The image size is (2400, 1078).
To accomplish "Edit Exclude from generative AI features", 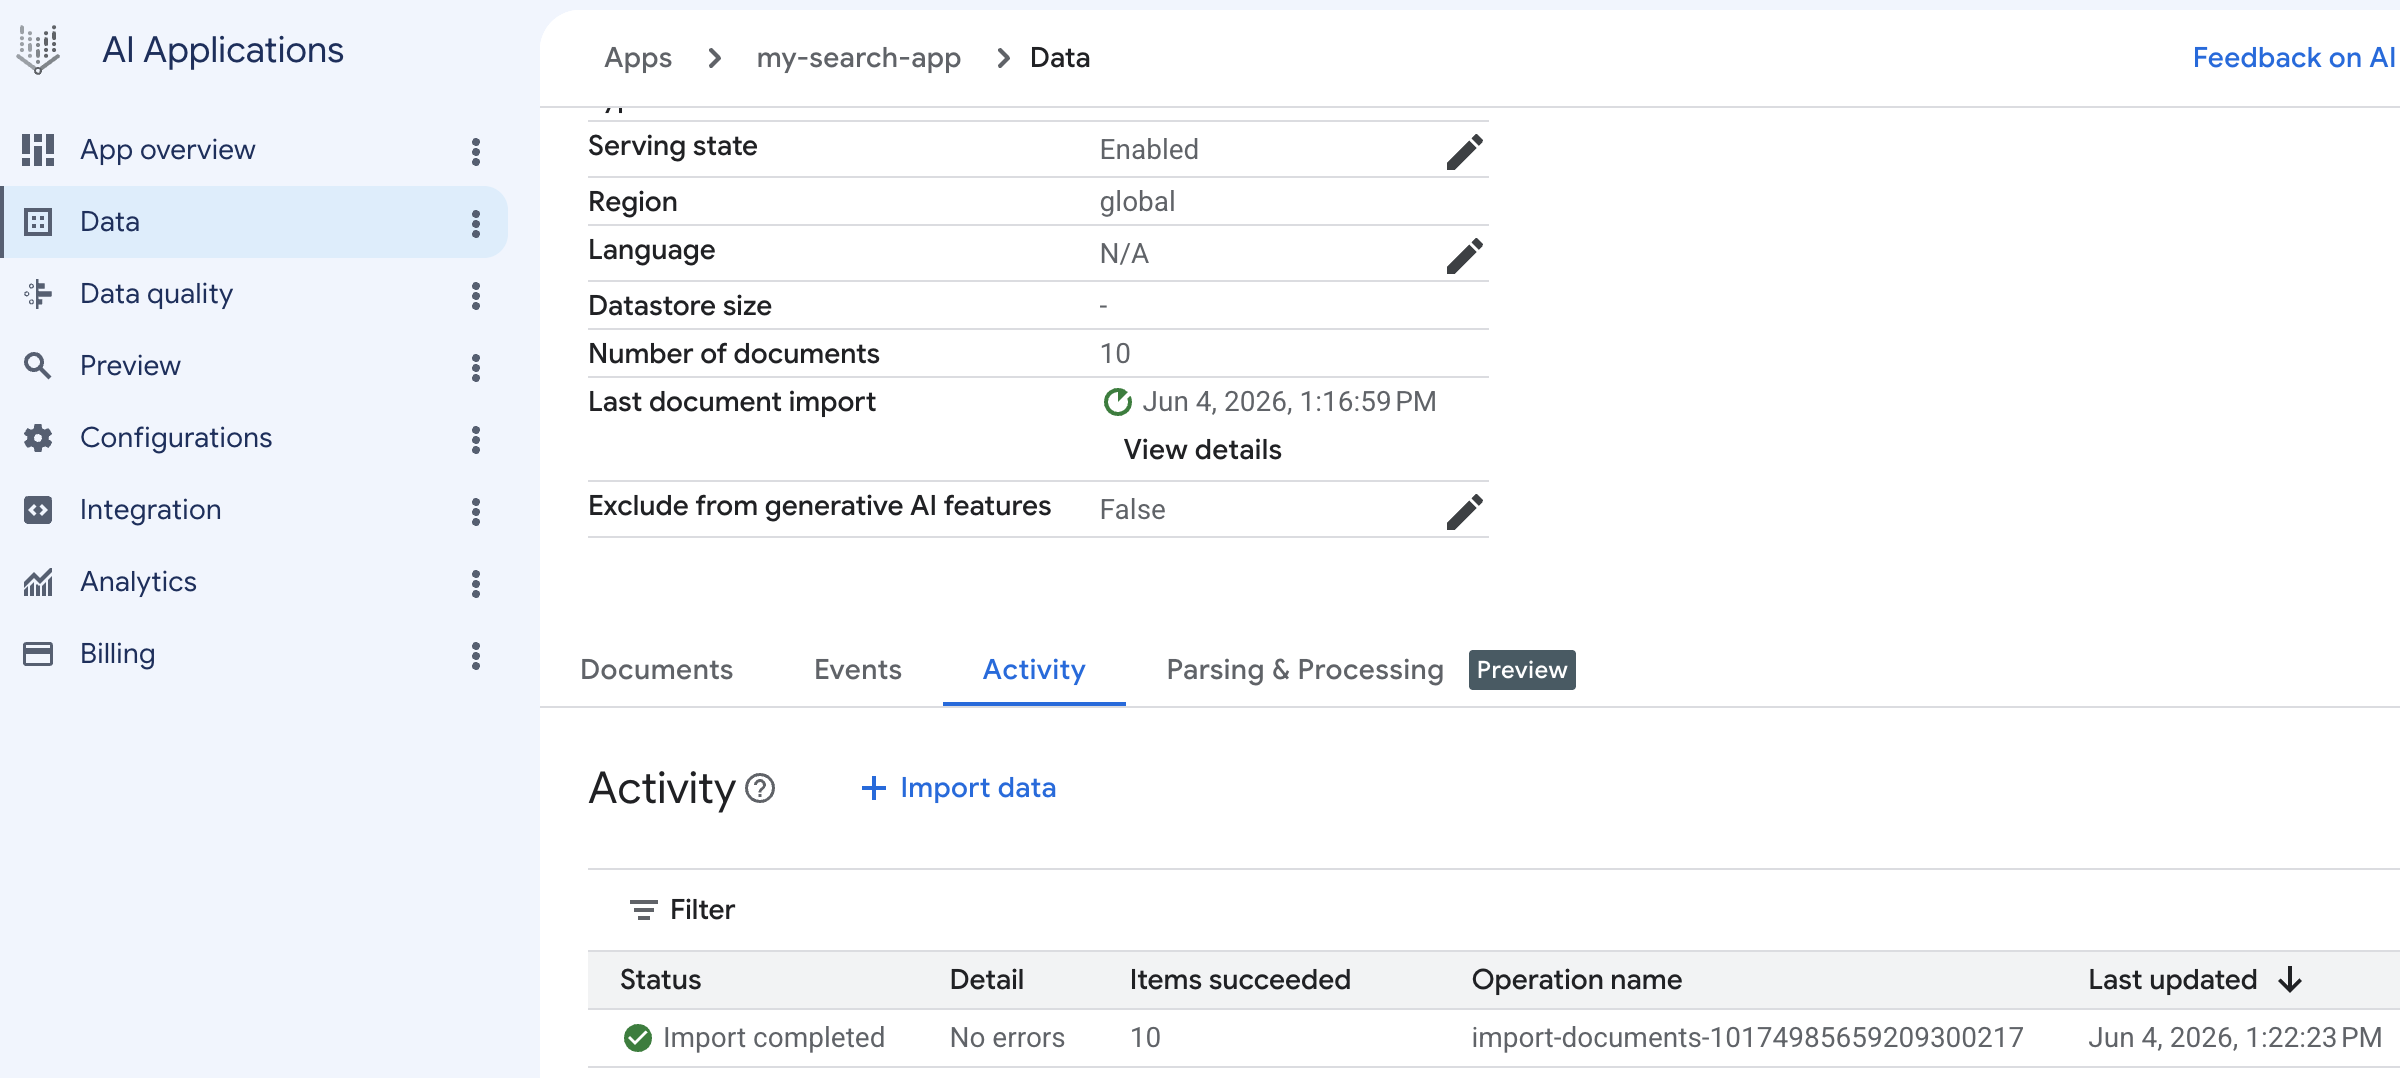I will tap(1464, 512).
